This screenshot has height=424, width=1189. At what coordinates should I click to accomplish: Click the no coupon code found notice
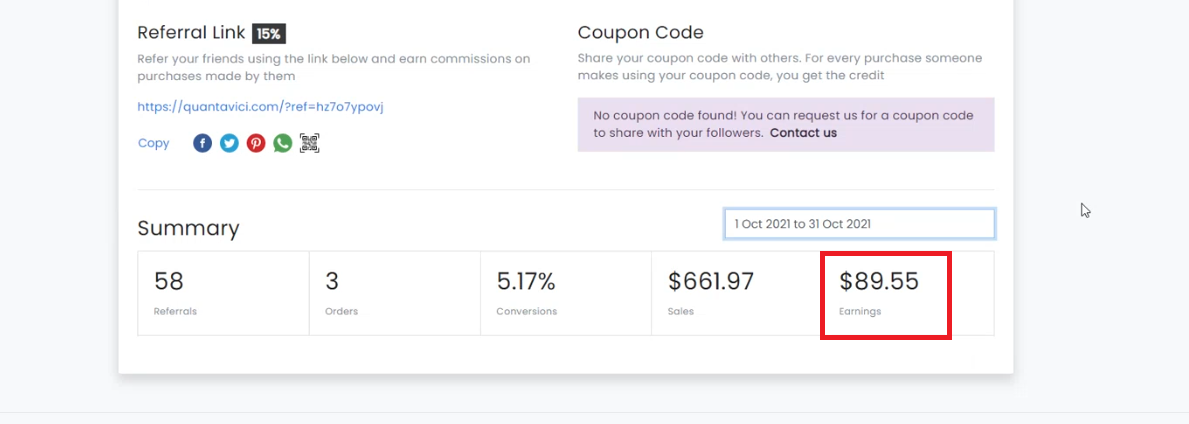pyautogui.click(x=786, y=124)
